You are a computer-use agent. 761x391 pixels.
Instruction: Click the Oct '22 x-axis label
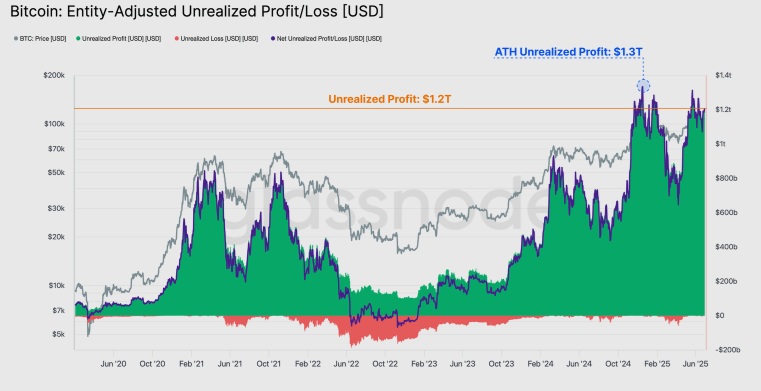pyautogui.click(x=385, y=363)
